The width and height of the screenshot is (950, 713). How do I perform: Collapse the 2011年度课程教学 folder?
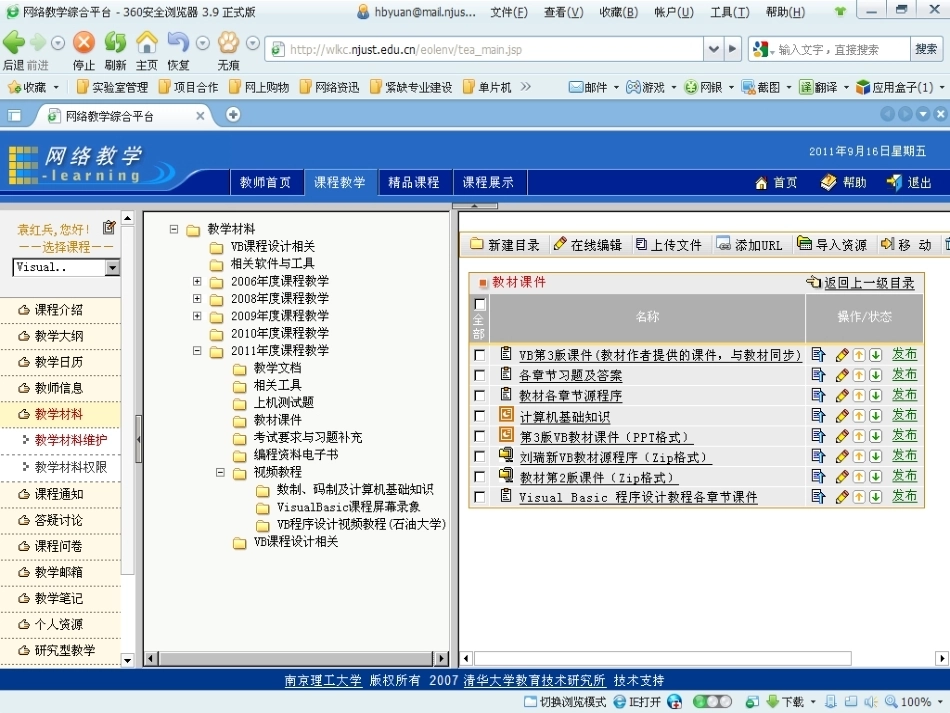pos(197,350)
